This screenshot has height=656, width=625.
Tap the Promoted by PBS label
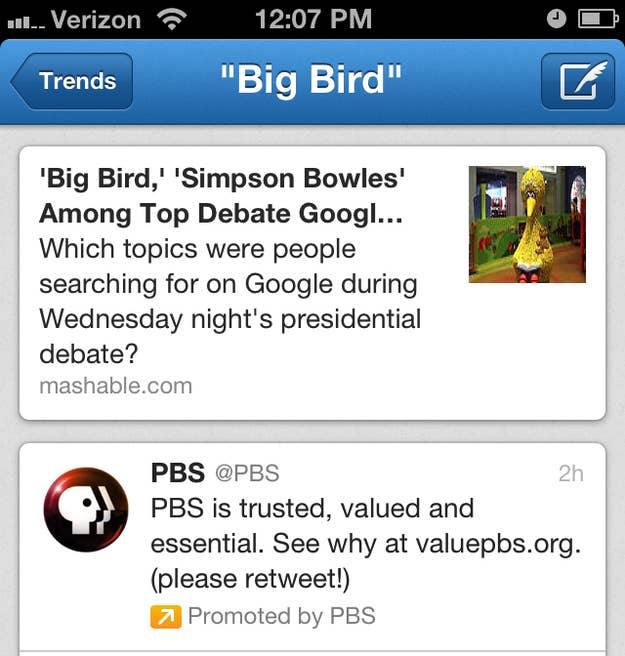pos(282,616)
